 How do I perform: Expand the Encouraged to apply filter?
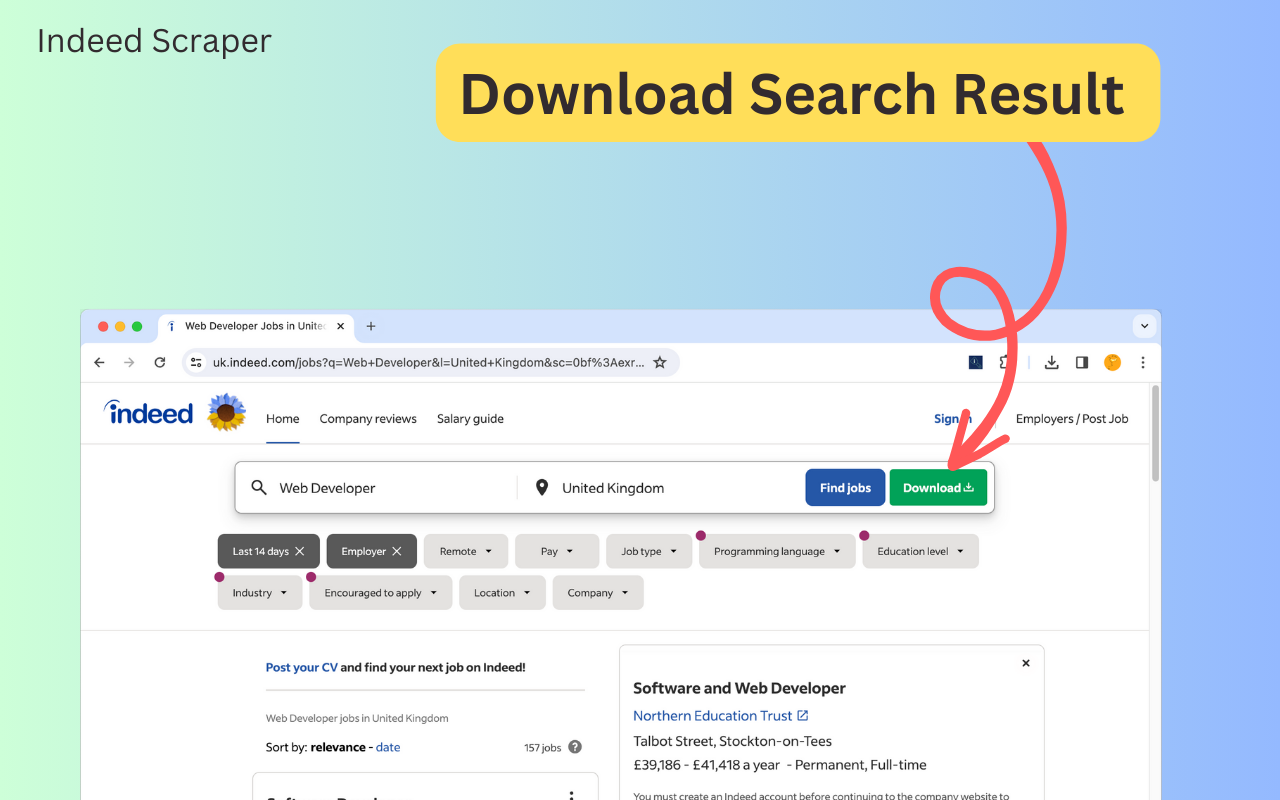(381, 593)
